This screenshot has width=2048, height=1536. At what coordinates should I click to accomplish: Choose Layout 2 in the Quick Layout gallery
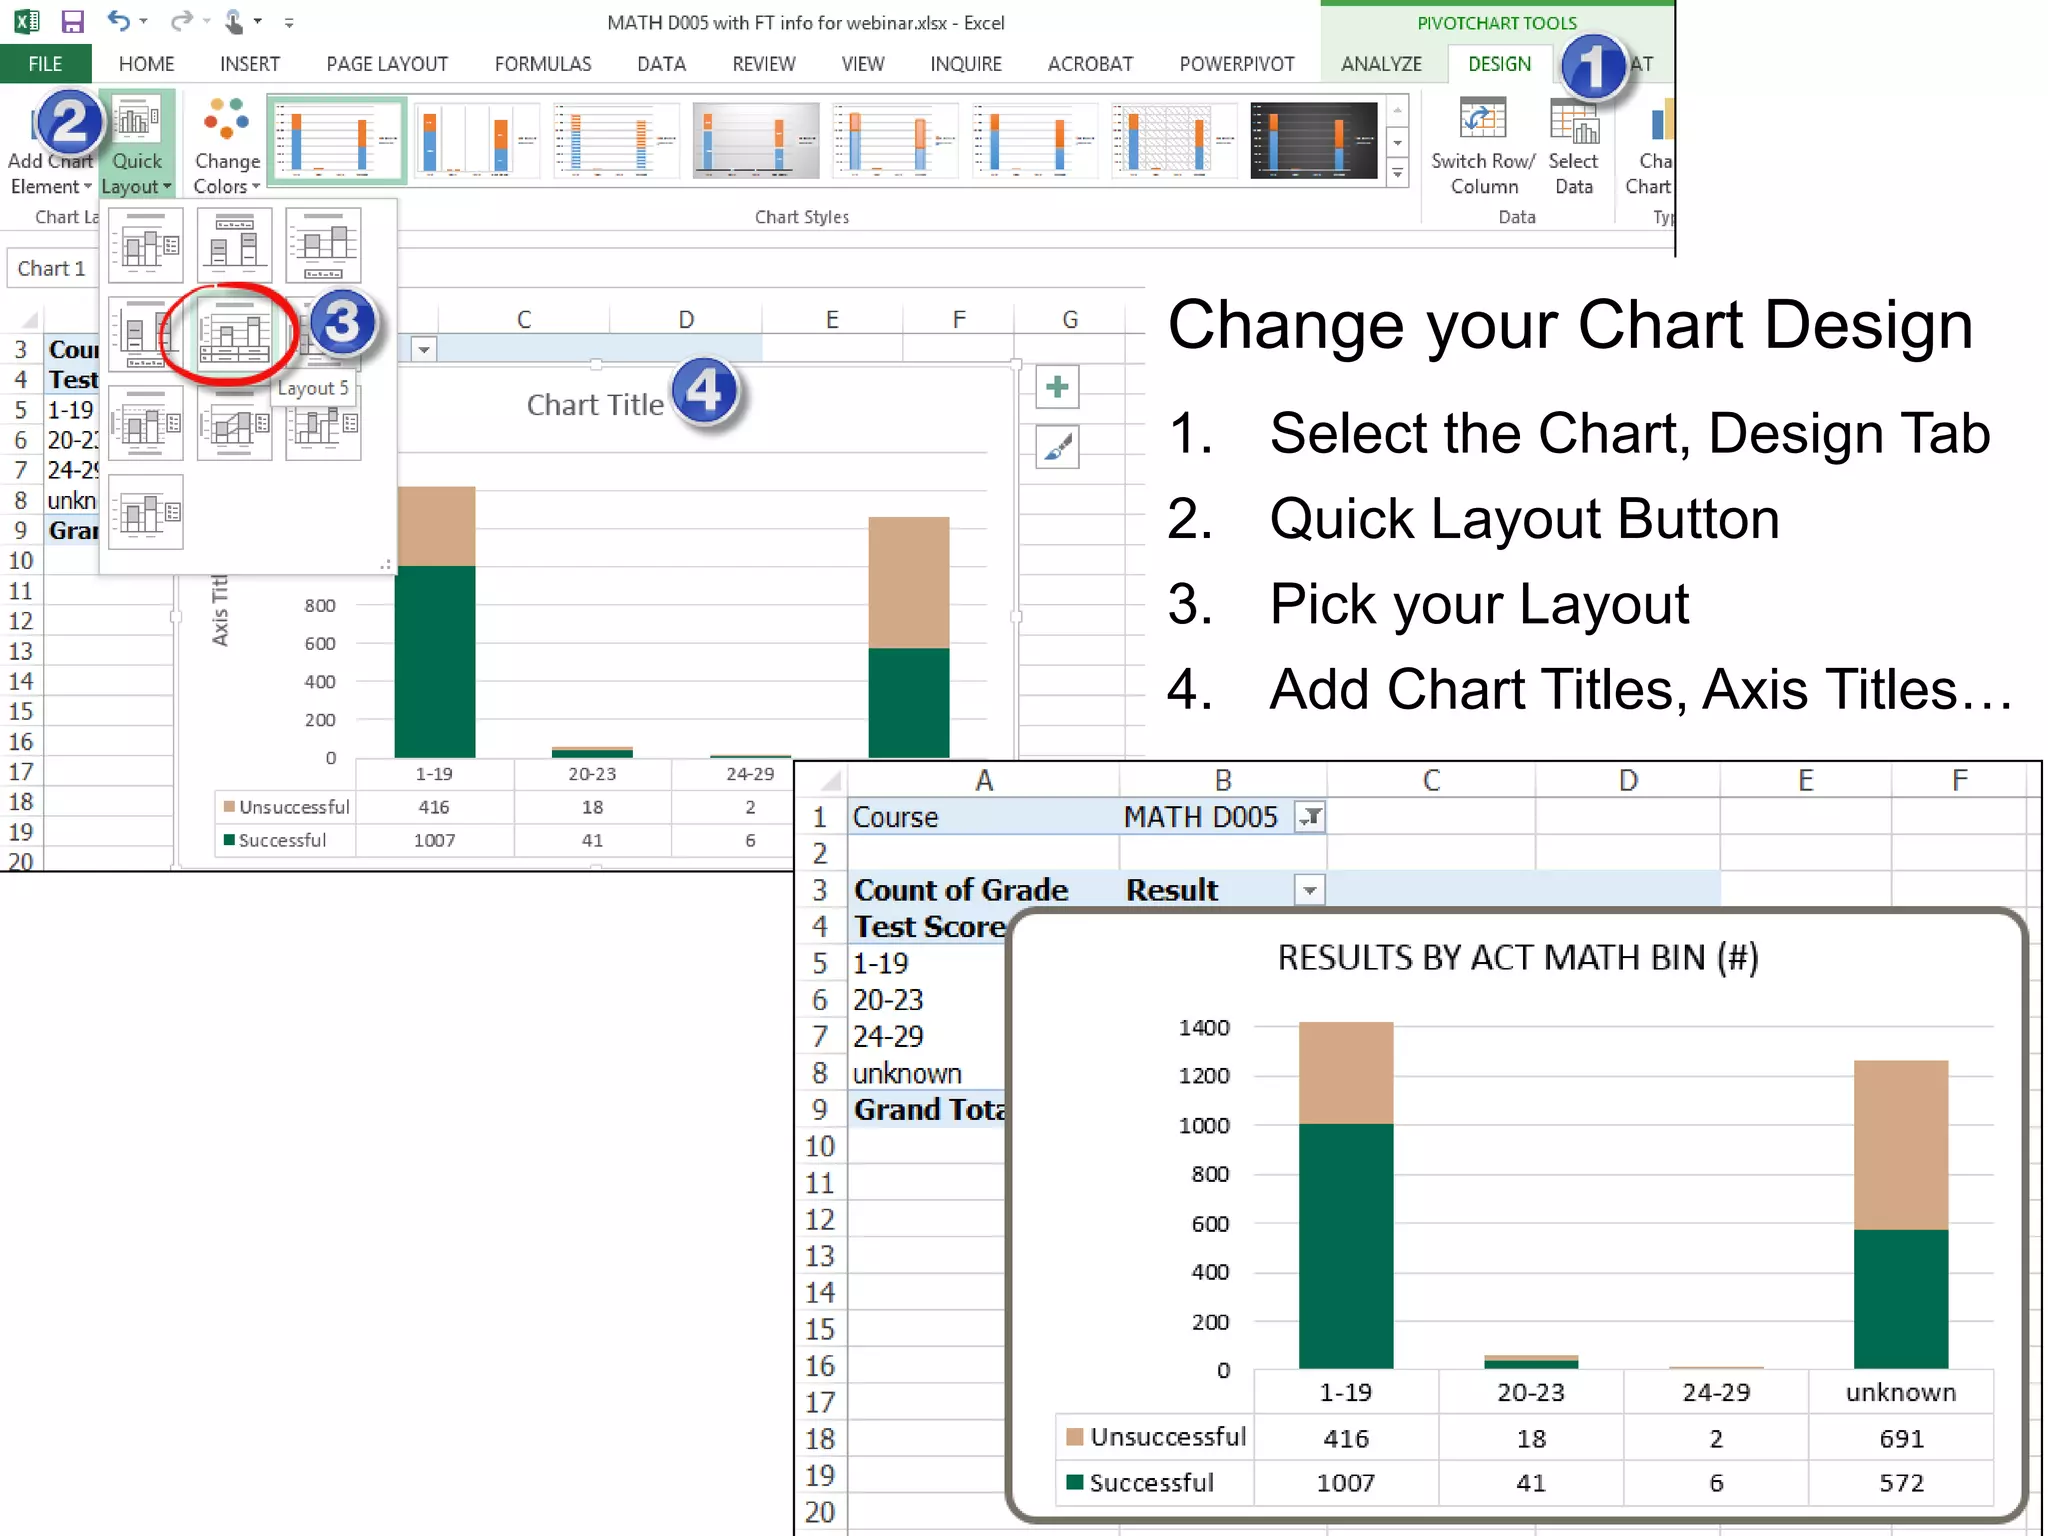(235, 246)
